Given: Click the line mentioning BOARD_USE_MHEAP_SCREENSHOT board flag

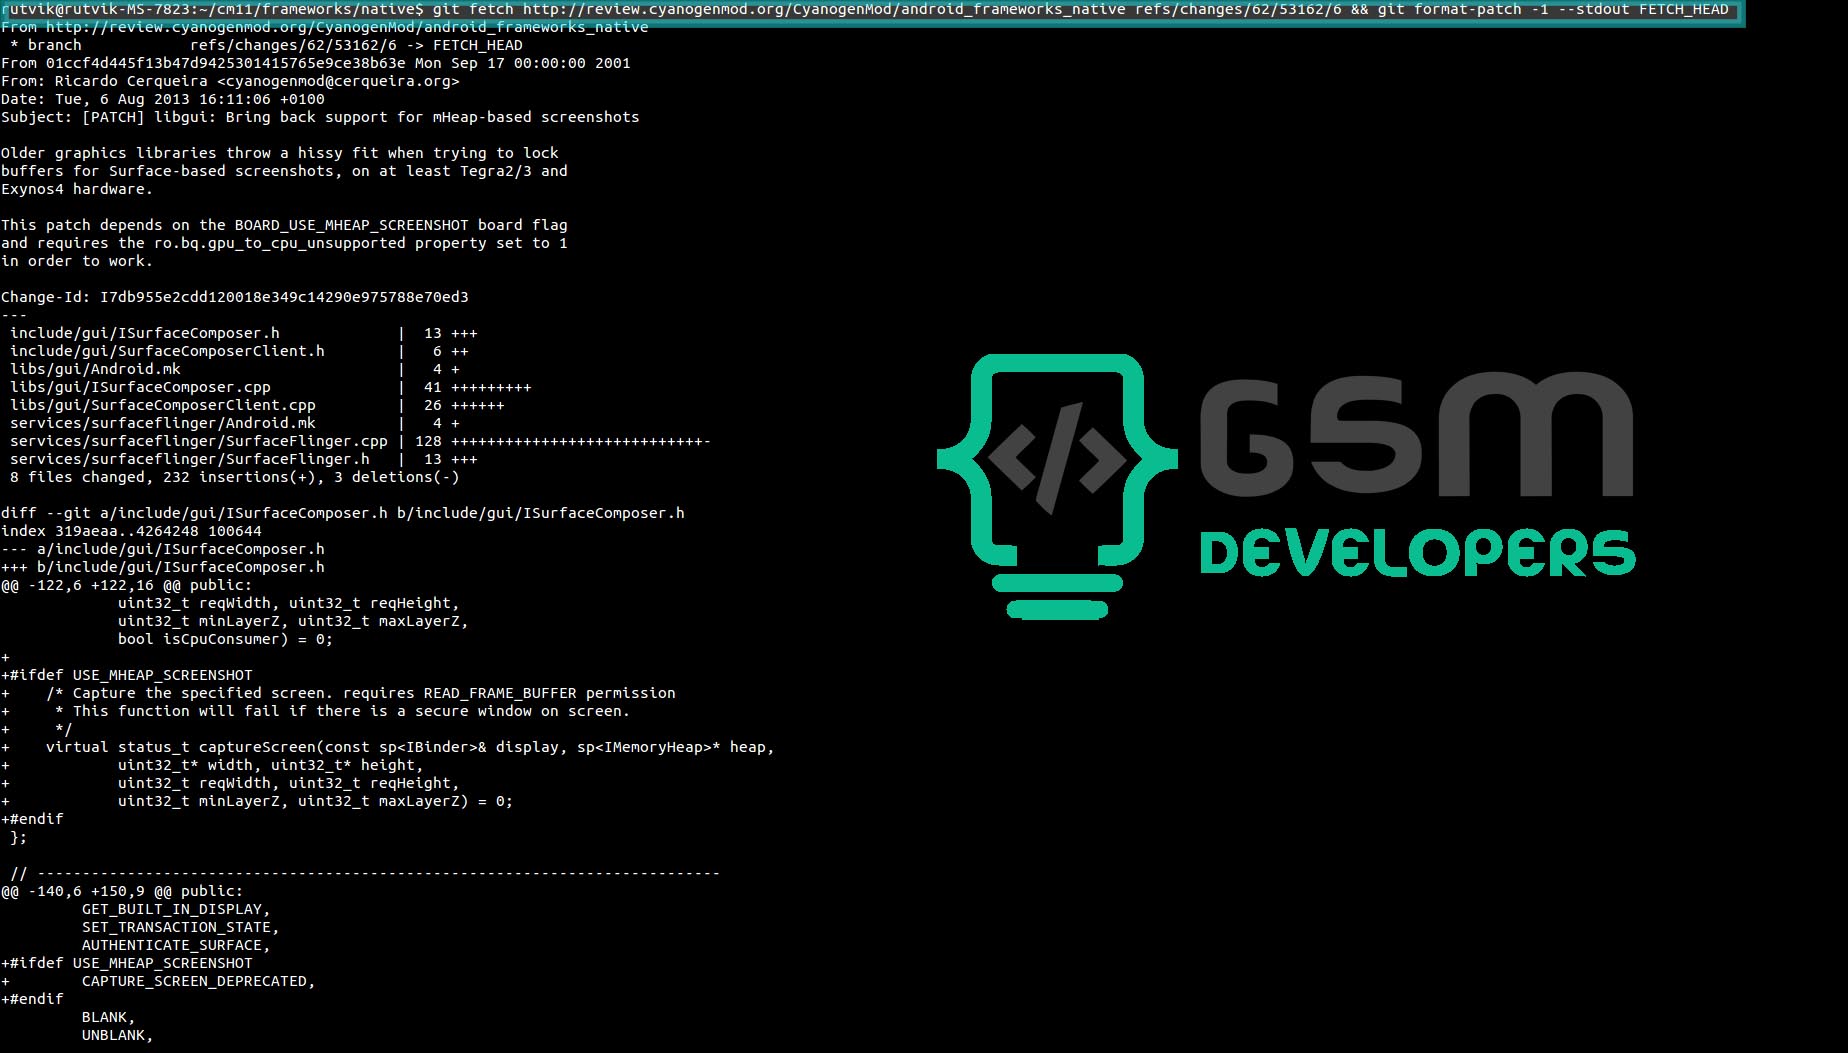Looking at the screenshot, I should pos(284,225).
